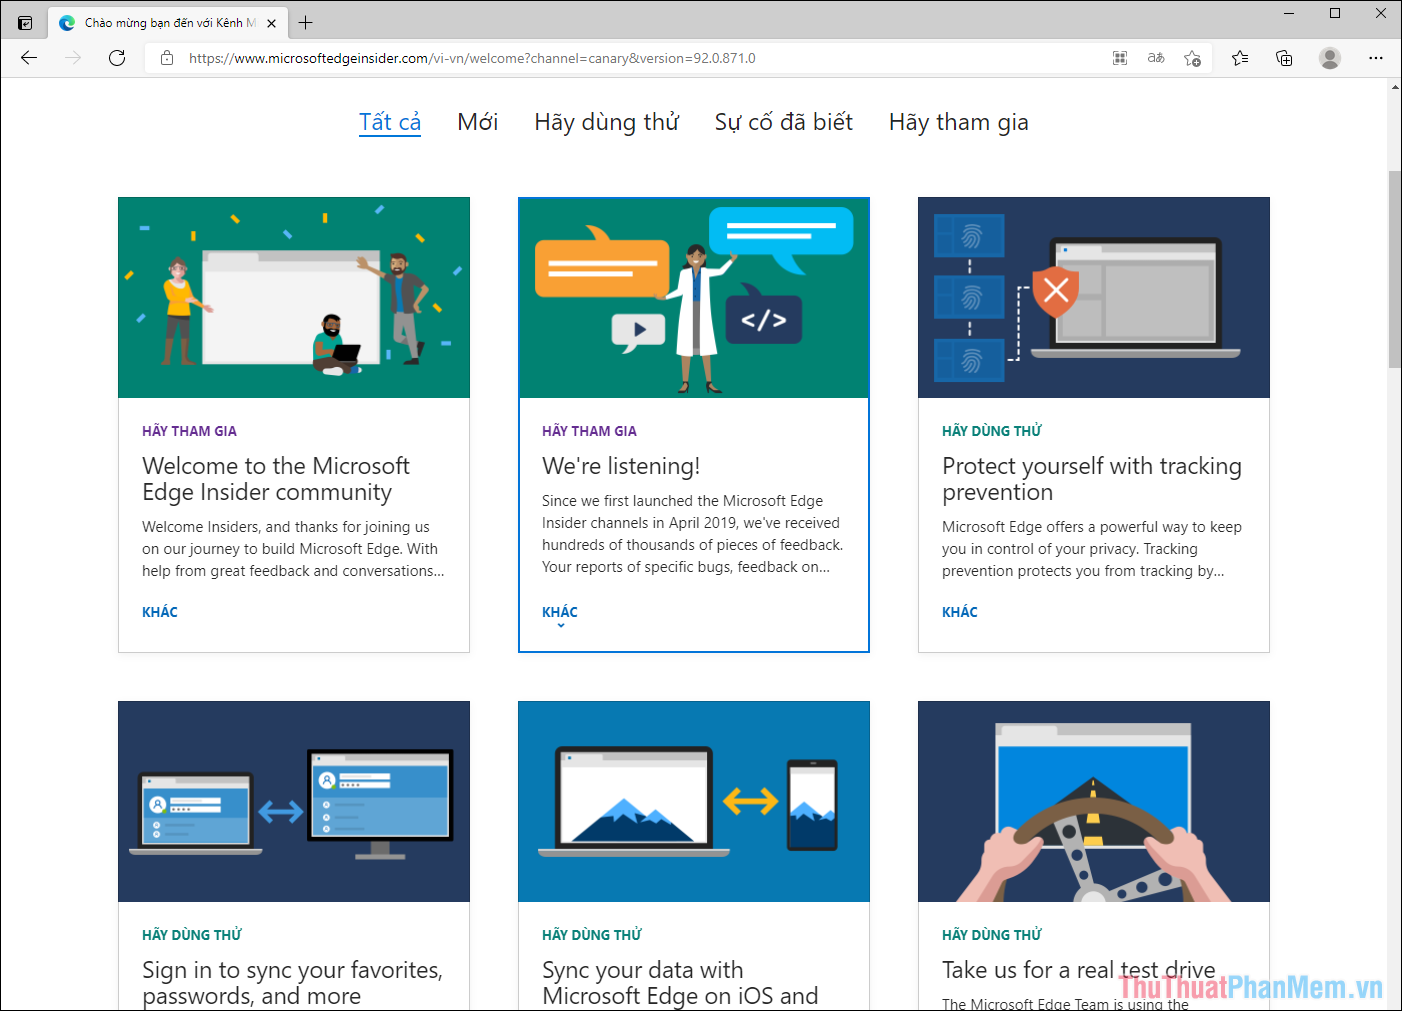The image size is (1402, 1011).
Task: Click the laptop and monitor sync illustration
Action: 294,802
